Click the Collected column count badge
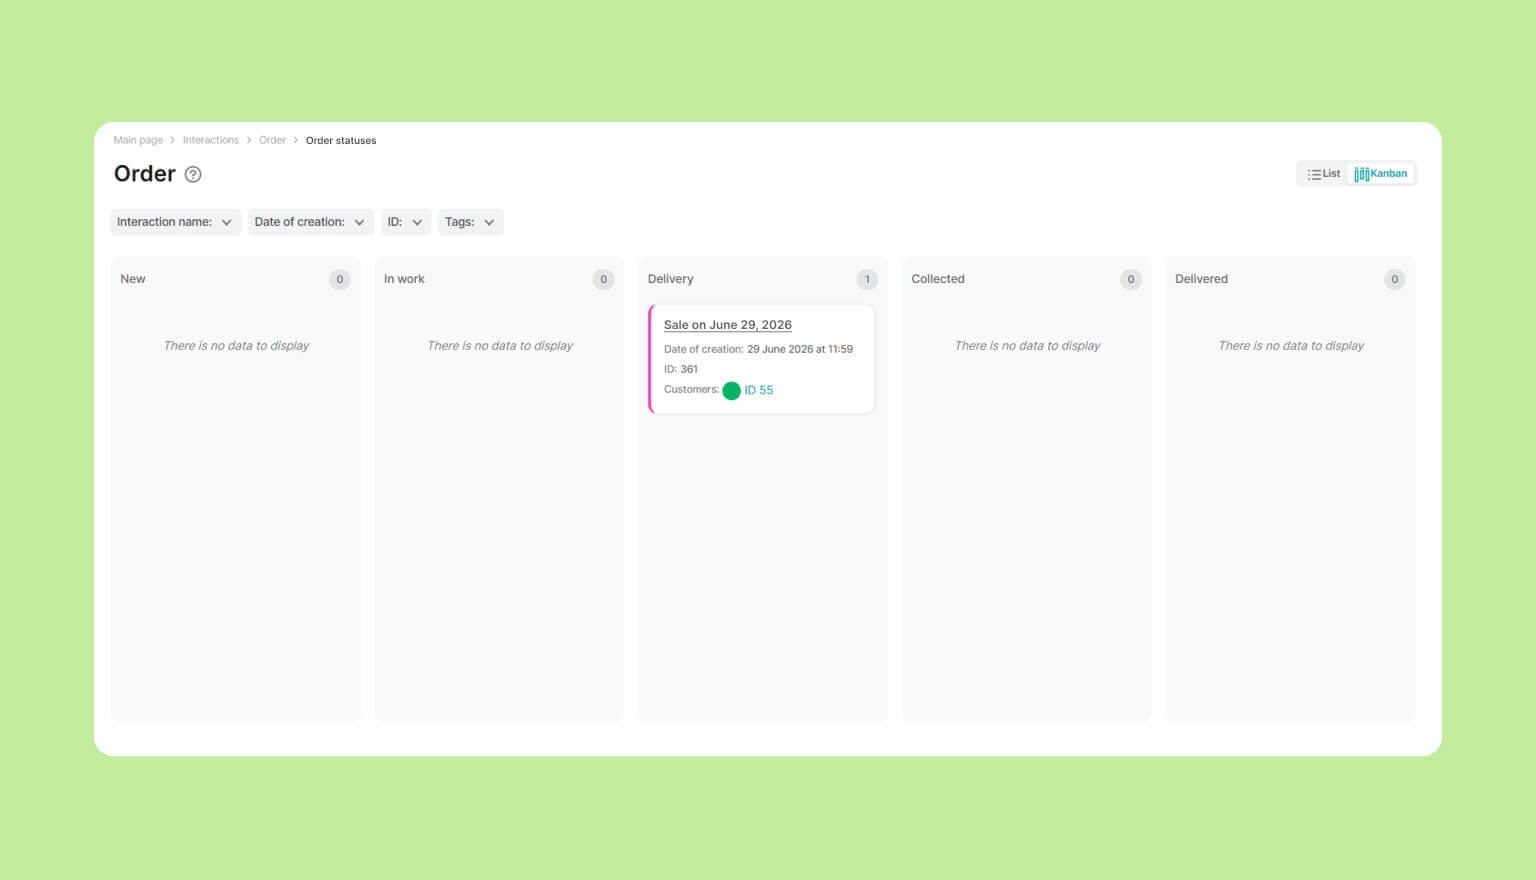 (1131, 279)
